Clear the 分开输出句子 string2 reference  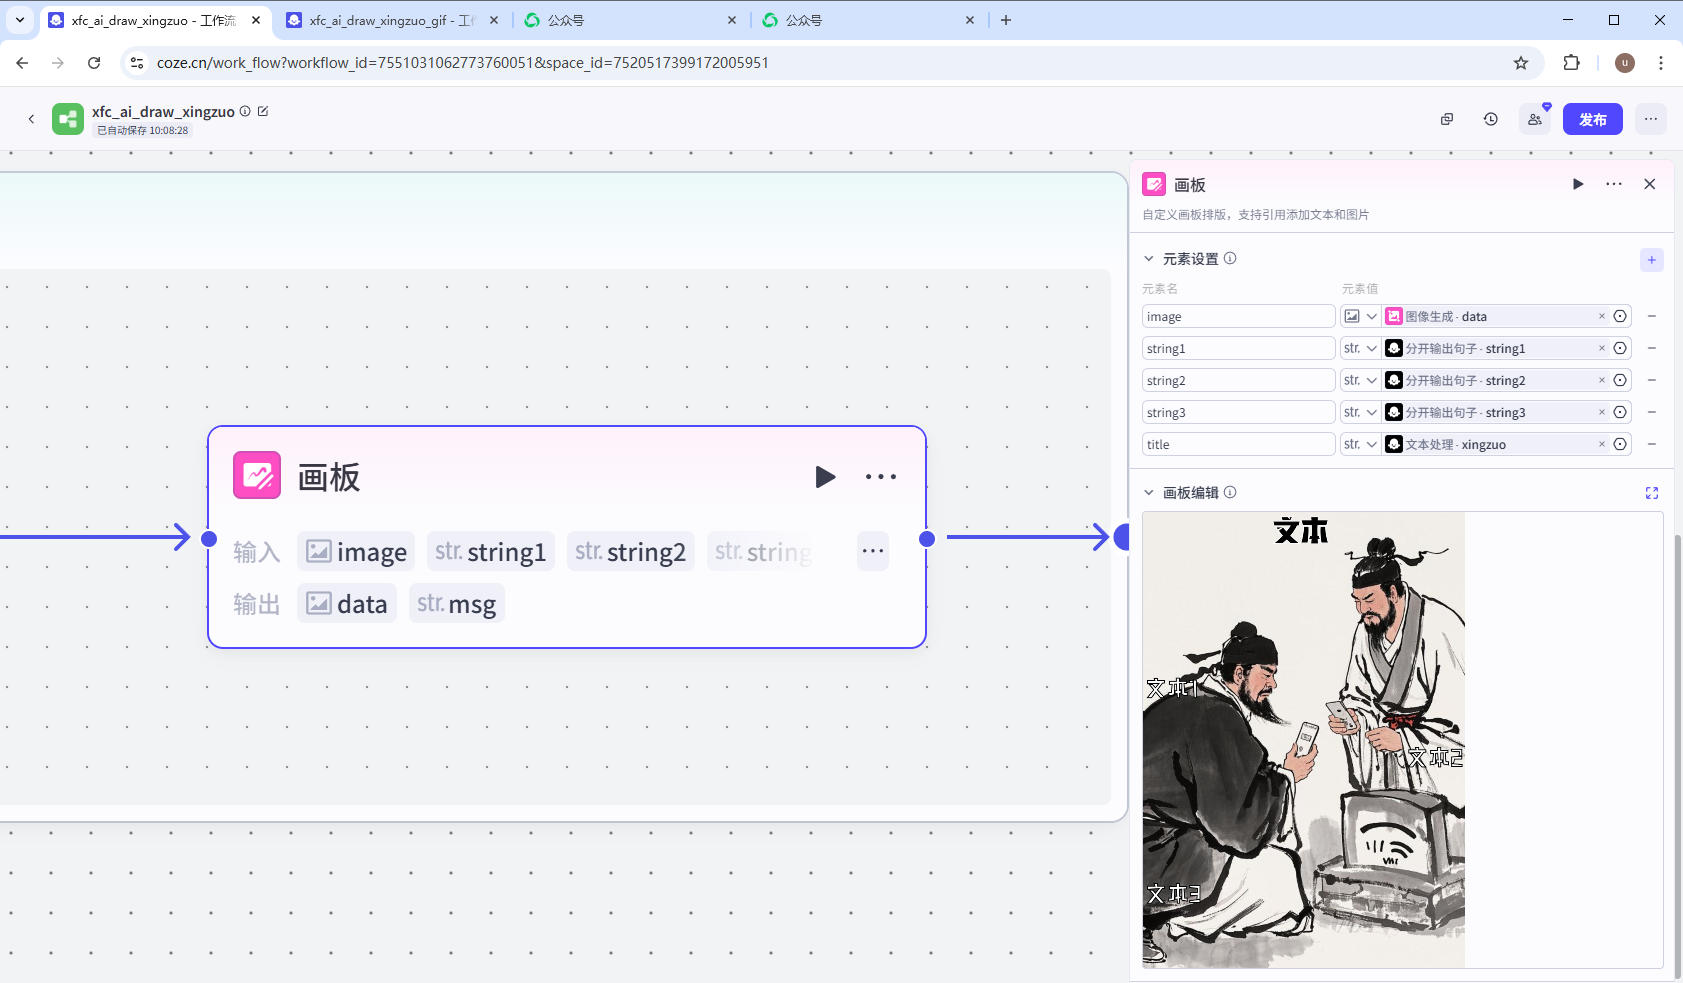[1602, 380]
